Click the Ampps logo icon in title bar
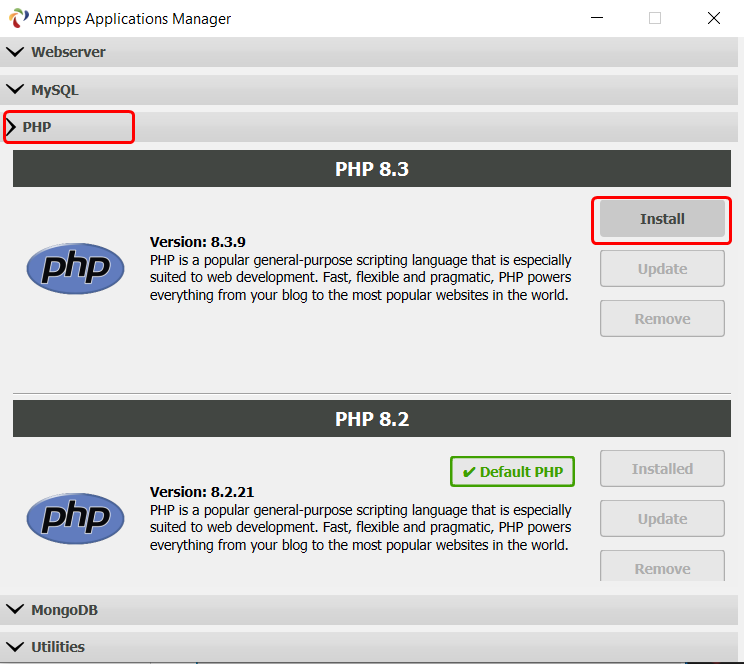This screenshot has width=744, height=664. pos(18,18)
